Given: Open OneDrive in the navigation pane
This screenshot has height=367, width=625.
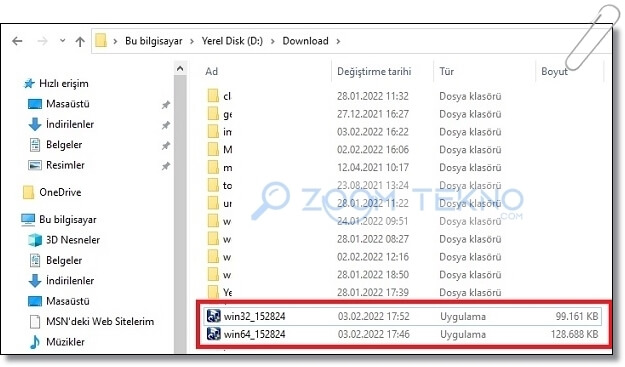Looking at the screenshot, I should [60, 192].
